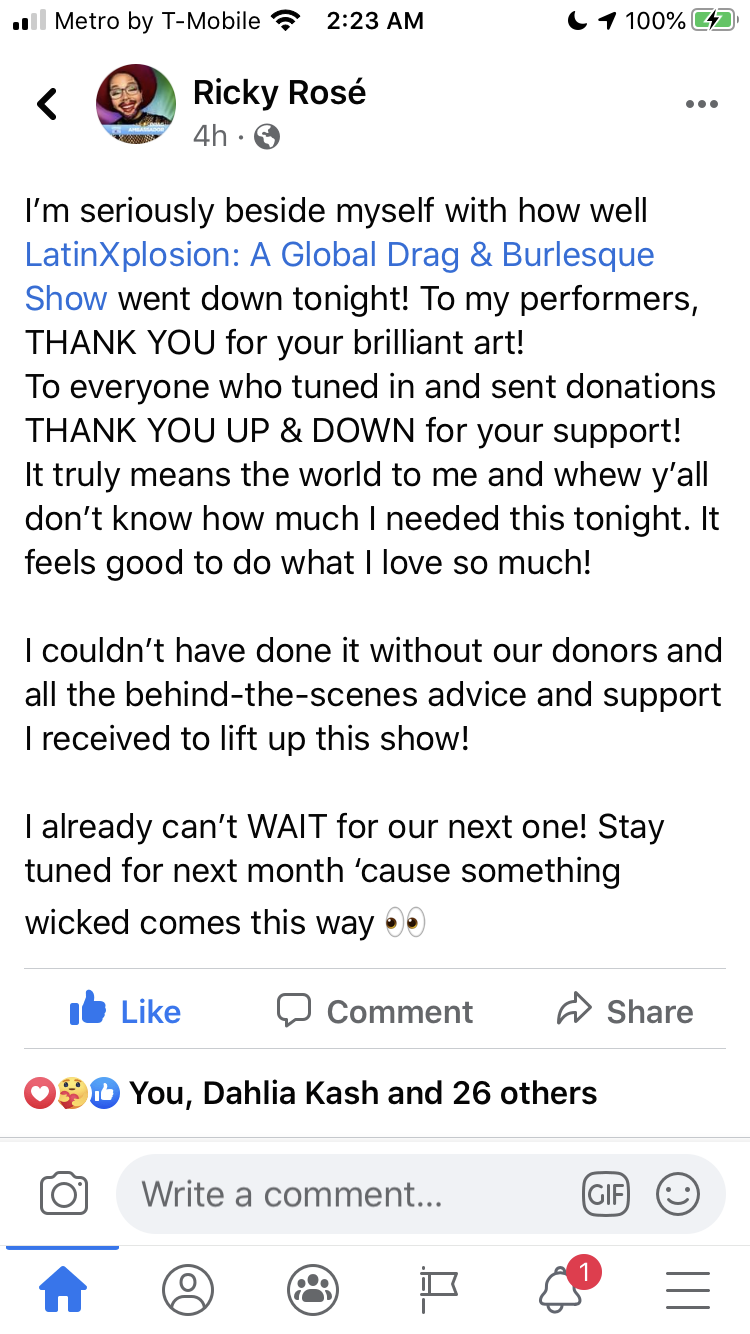Toggle the Like button on post

point(125,1011)
